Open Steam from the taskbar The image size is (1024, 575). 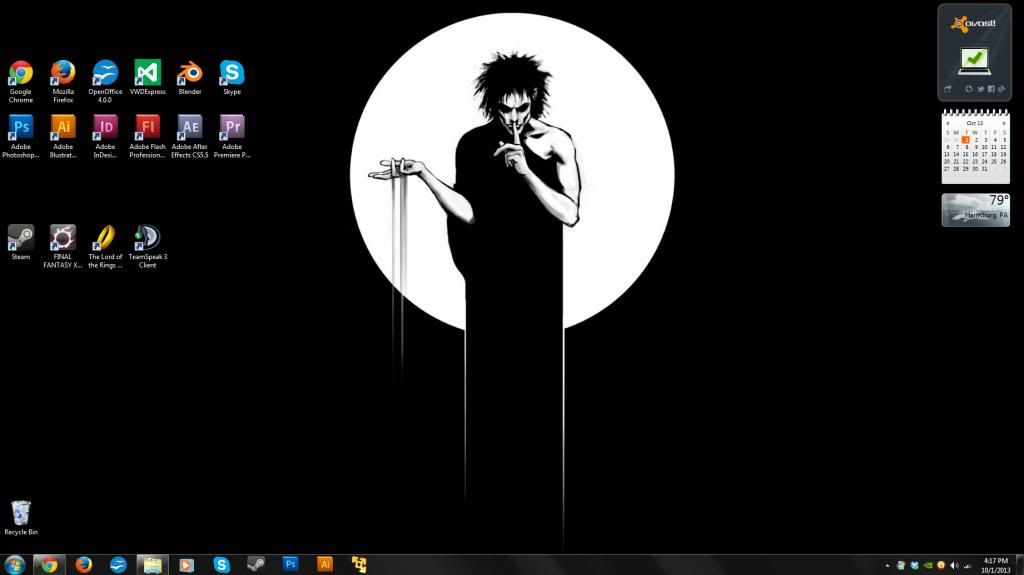pyautogui.click(x=256, y=565)
